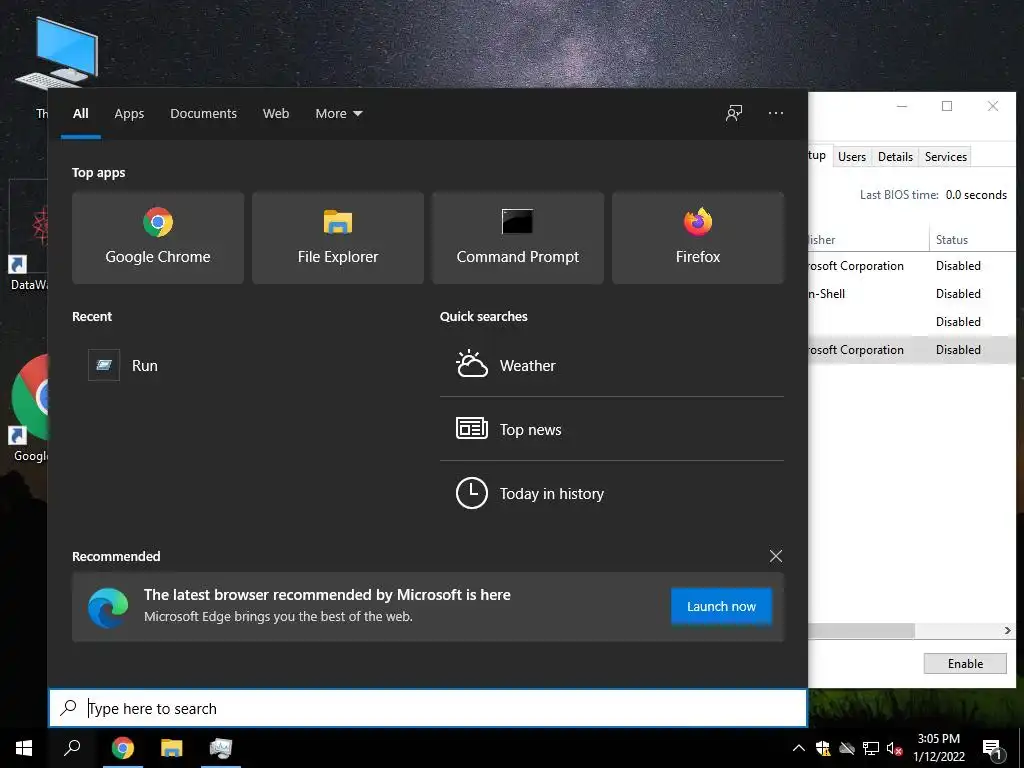Open the notification center icon
The width and height of the screenshot is (1024, 768).
(x=992, y=750)
